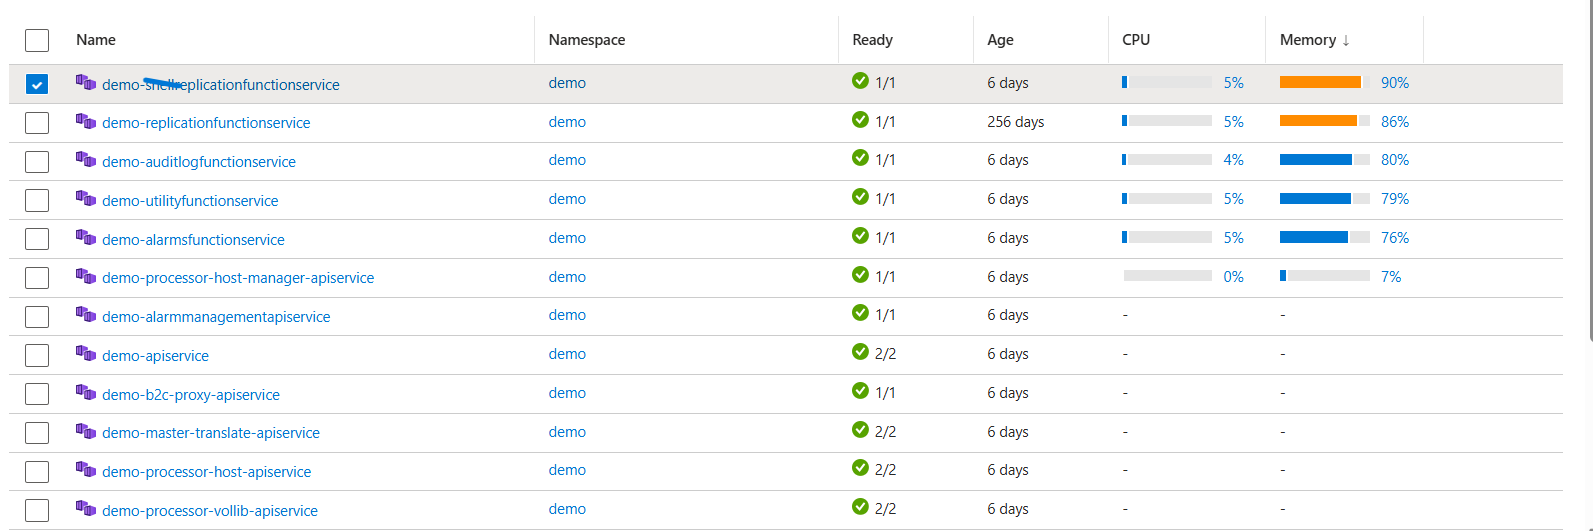Sort by the Ready column header

873,40
